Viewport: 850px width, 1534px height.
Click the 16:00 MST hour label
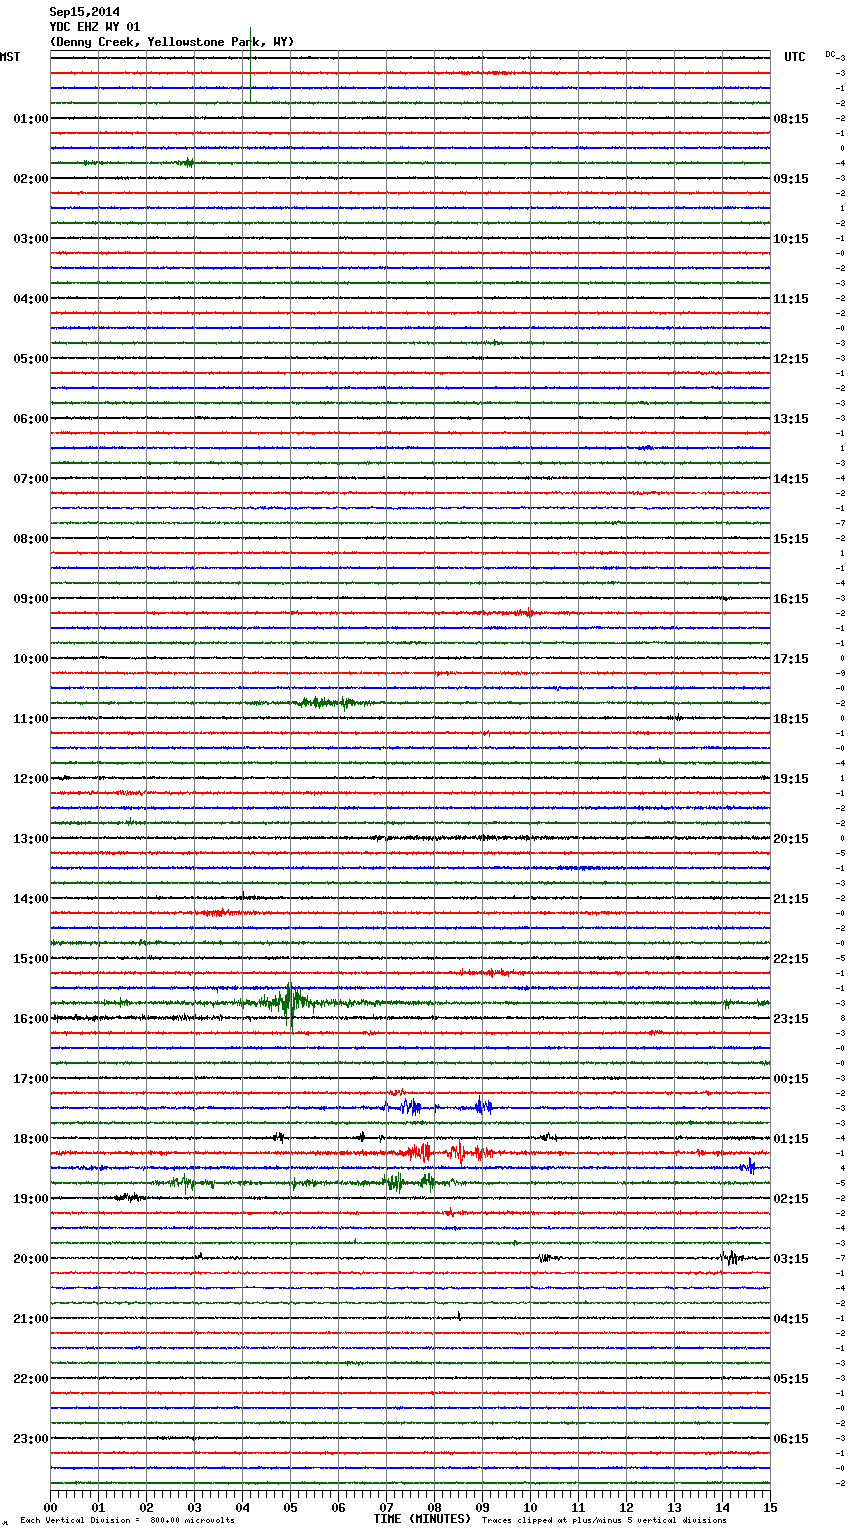[30, 1019]
